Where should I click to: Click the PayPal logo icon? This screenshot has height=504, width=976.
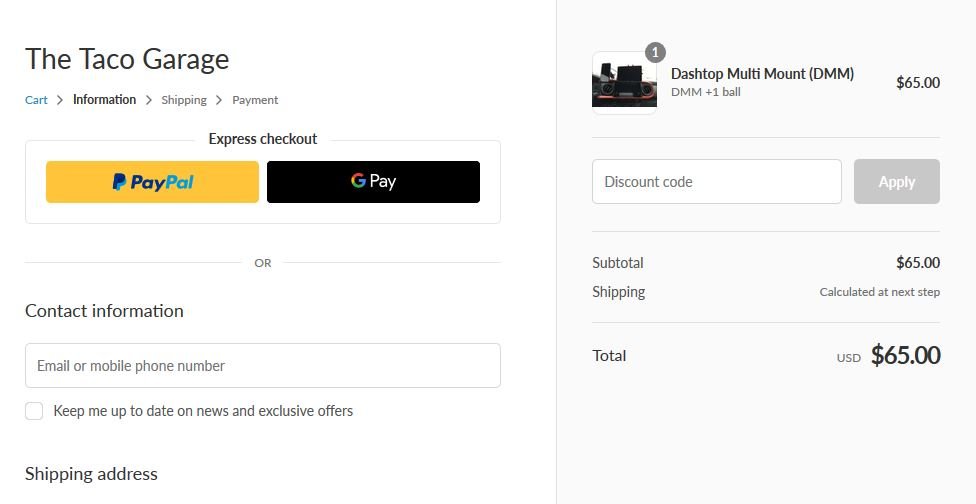119,182
